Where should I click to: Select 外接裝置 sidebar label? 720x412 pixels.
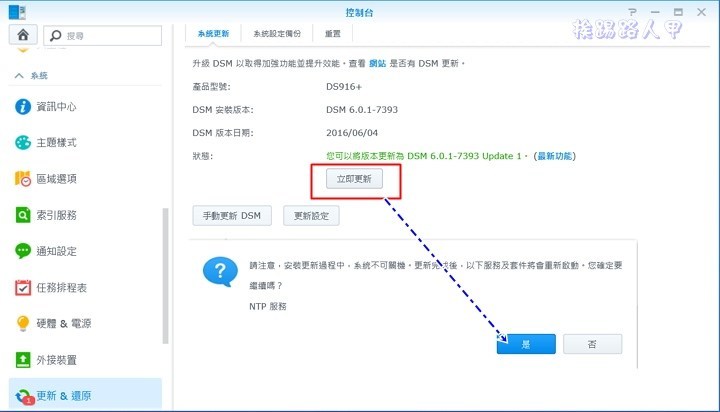56,360
